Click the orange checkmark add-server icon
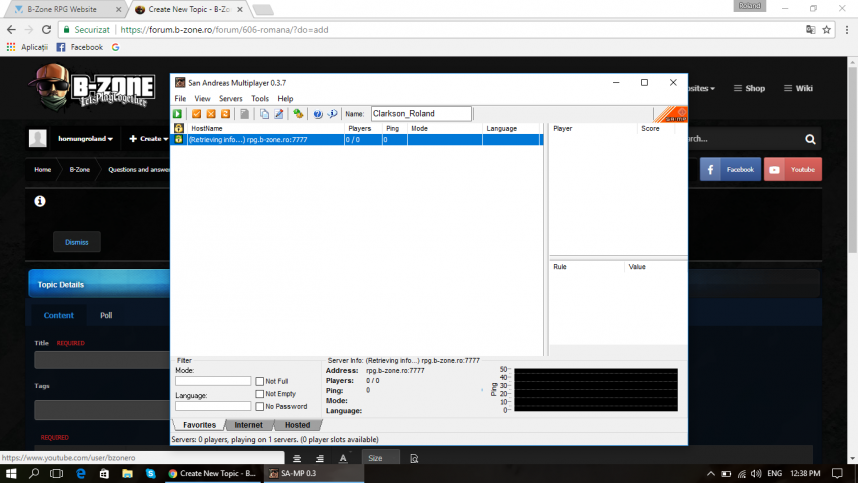Screen dimensions: 858x483 [x=196, y=114]
